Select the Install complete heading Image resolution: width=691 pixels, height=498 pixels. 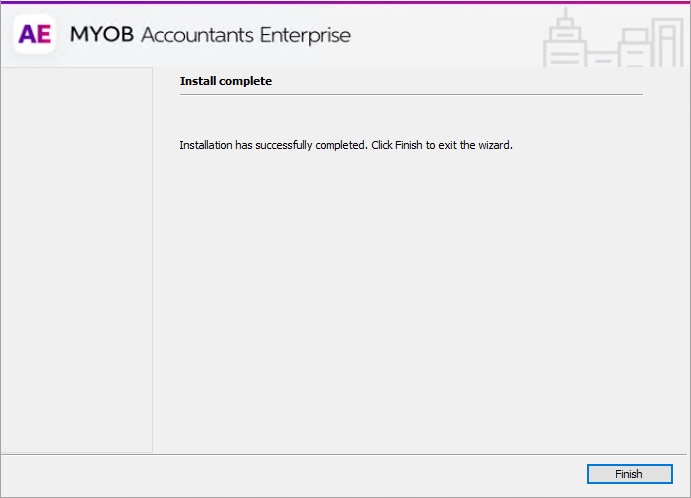click(x=226, y=81)
